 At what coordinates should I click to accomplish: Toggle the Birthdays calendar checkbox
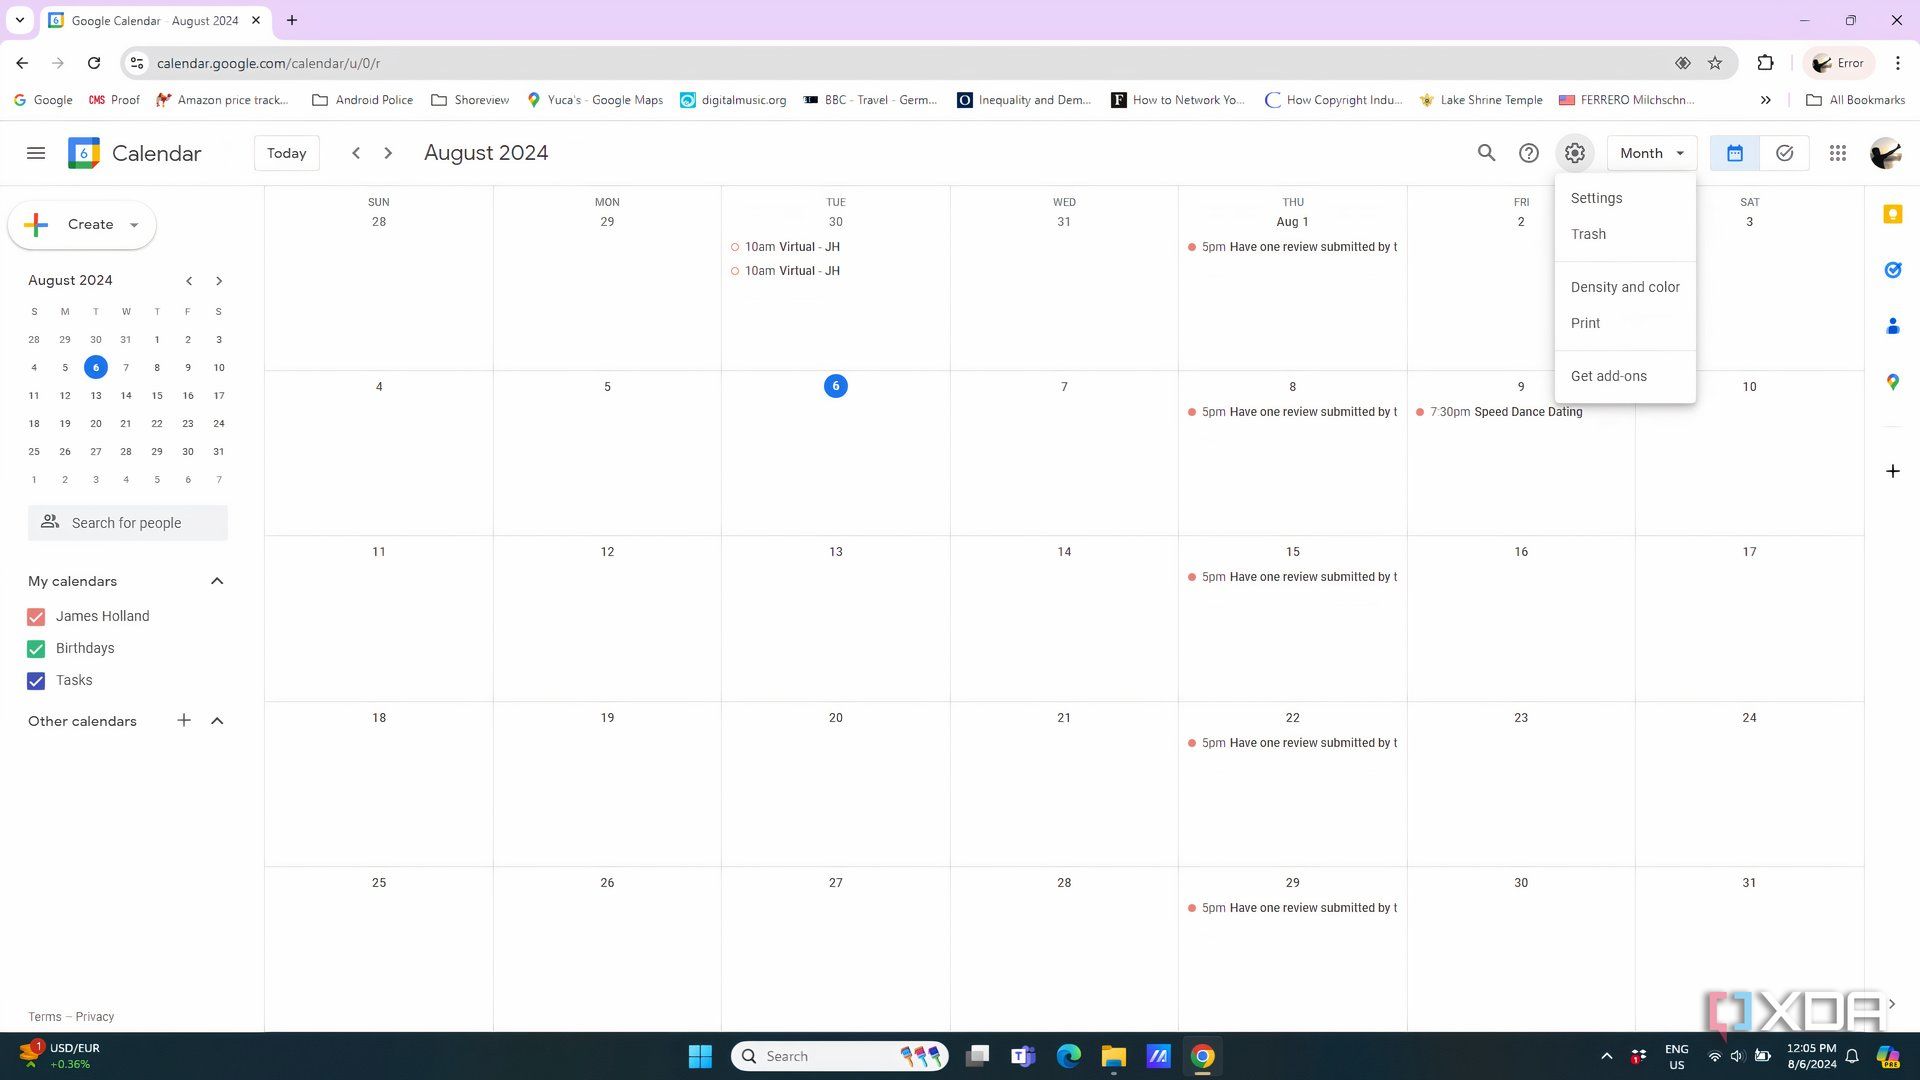point(36,649)
